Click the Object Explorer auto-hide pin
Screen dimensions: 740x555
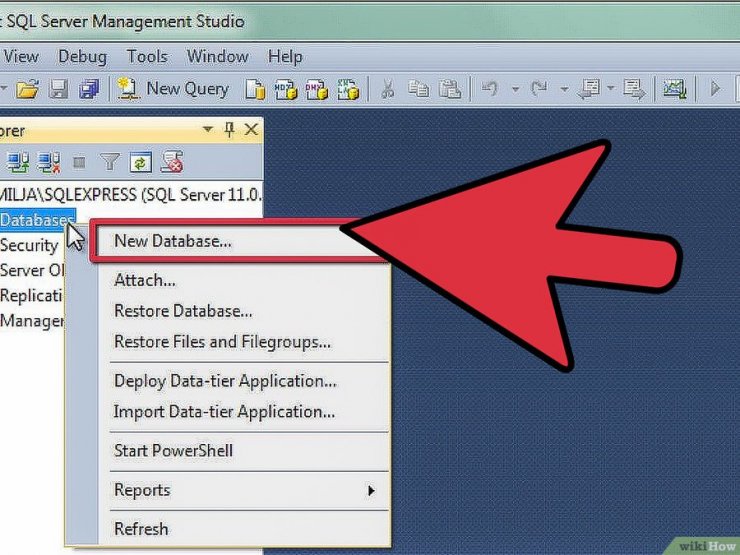pos(229,129)
